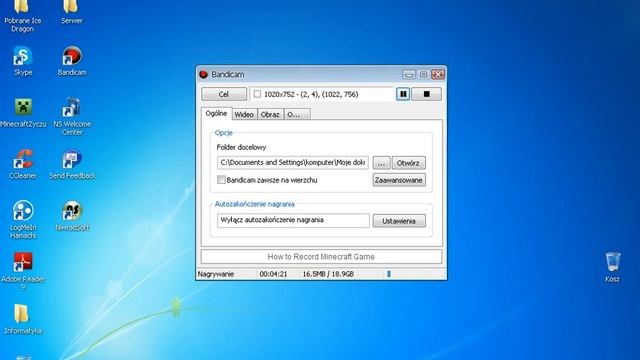Image resolution: width=640 pixels, height=360 pixels.
Task: Switch to the Wideo tab
Action: point(244,114)
